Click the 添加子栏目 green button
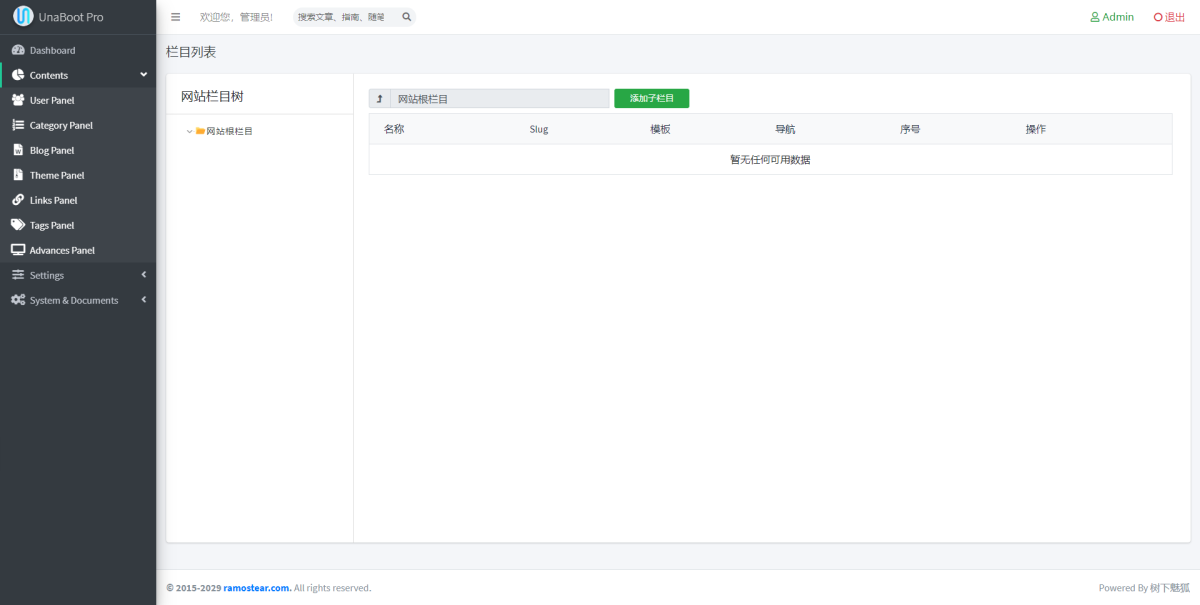1200x605 pixels. tap(651, 99)
